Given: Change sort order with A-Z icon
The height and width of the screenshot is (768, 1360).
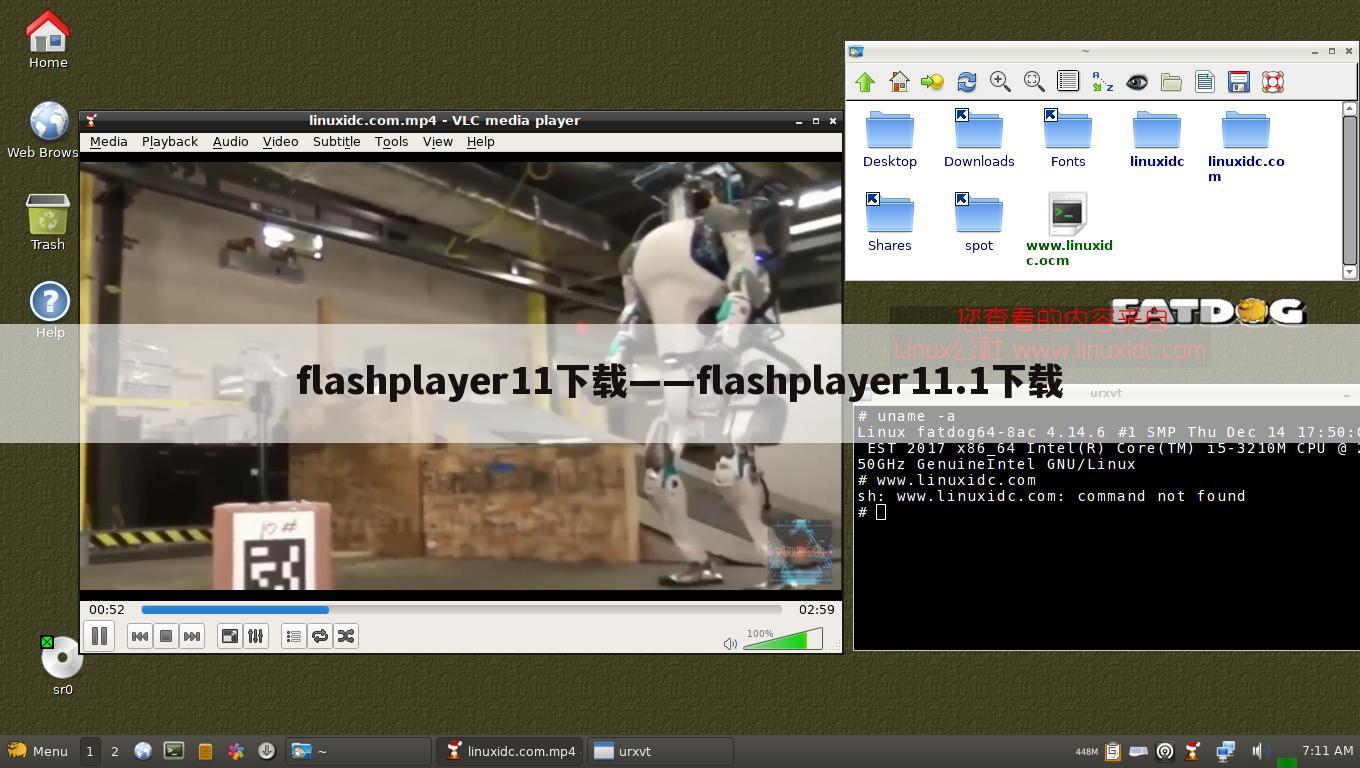Looking at the screenshot, I should [1102, 82].
